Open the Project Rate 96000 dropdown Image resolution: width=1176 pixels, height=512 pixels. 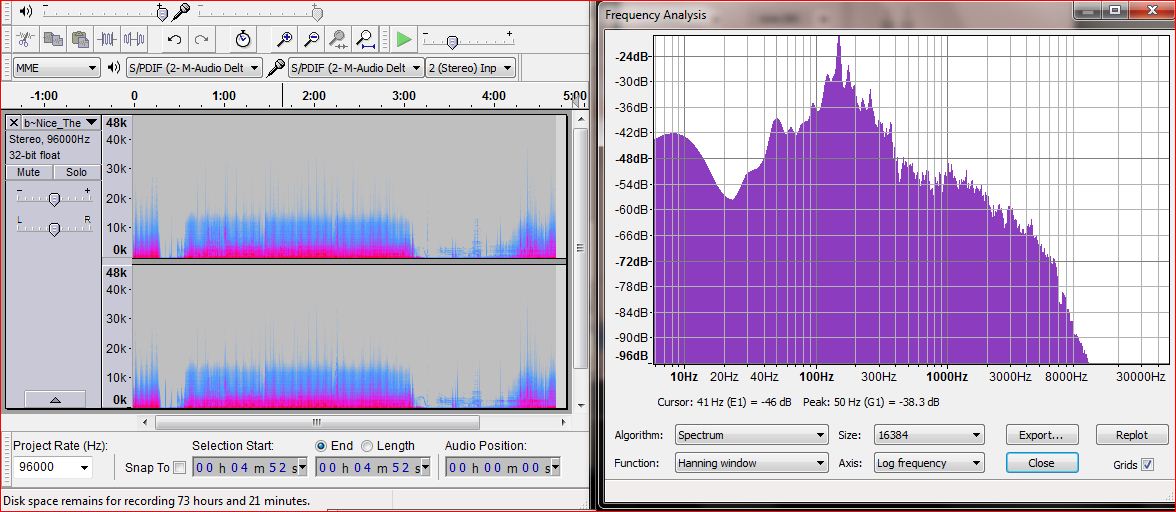click(52, 467)
